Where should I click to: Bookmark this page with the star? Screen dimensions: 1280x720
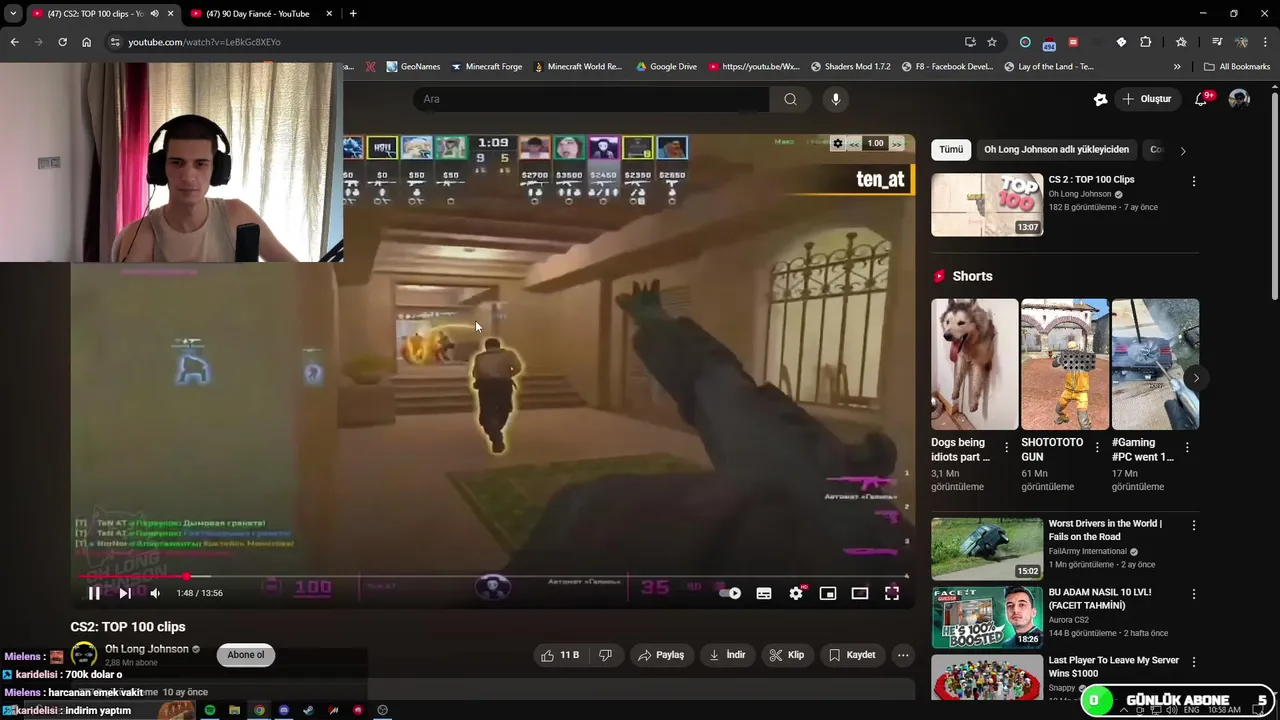(x=992, y=42)
